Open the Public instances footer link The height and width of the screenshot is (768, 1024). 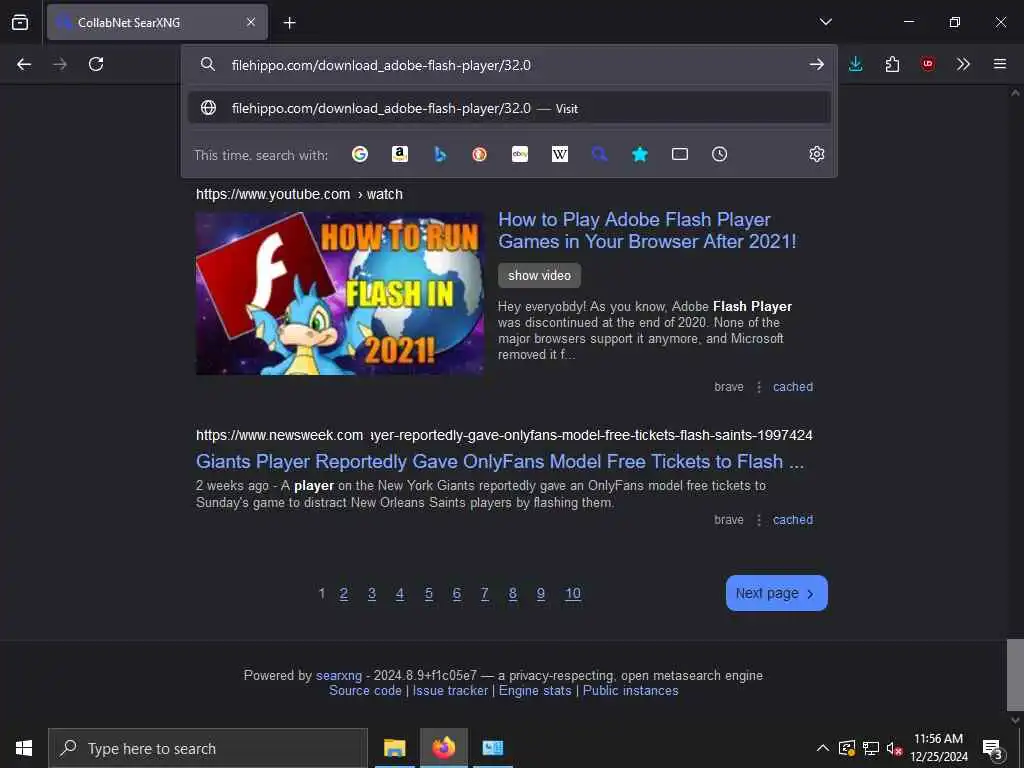(x=631, y=690)
